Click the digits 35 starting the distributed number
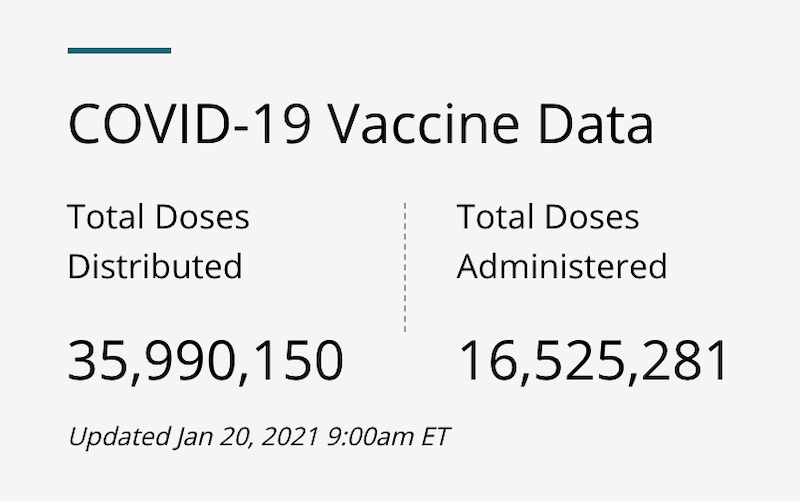This screenshot has height=501, width=800. coord(97,360)
